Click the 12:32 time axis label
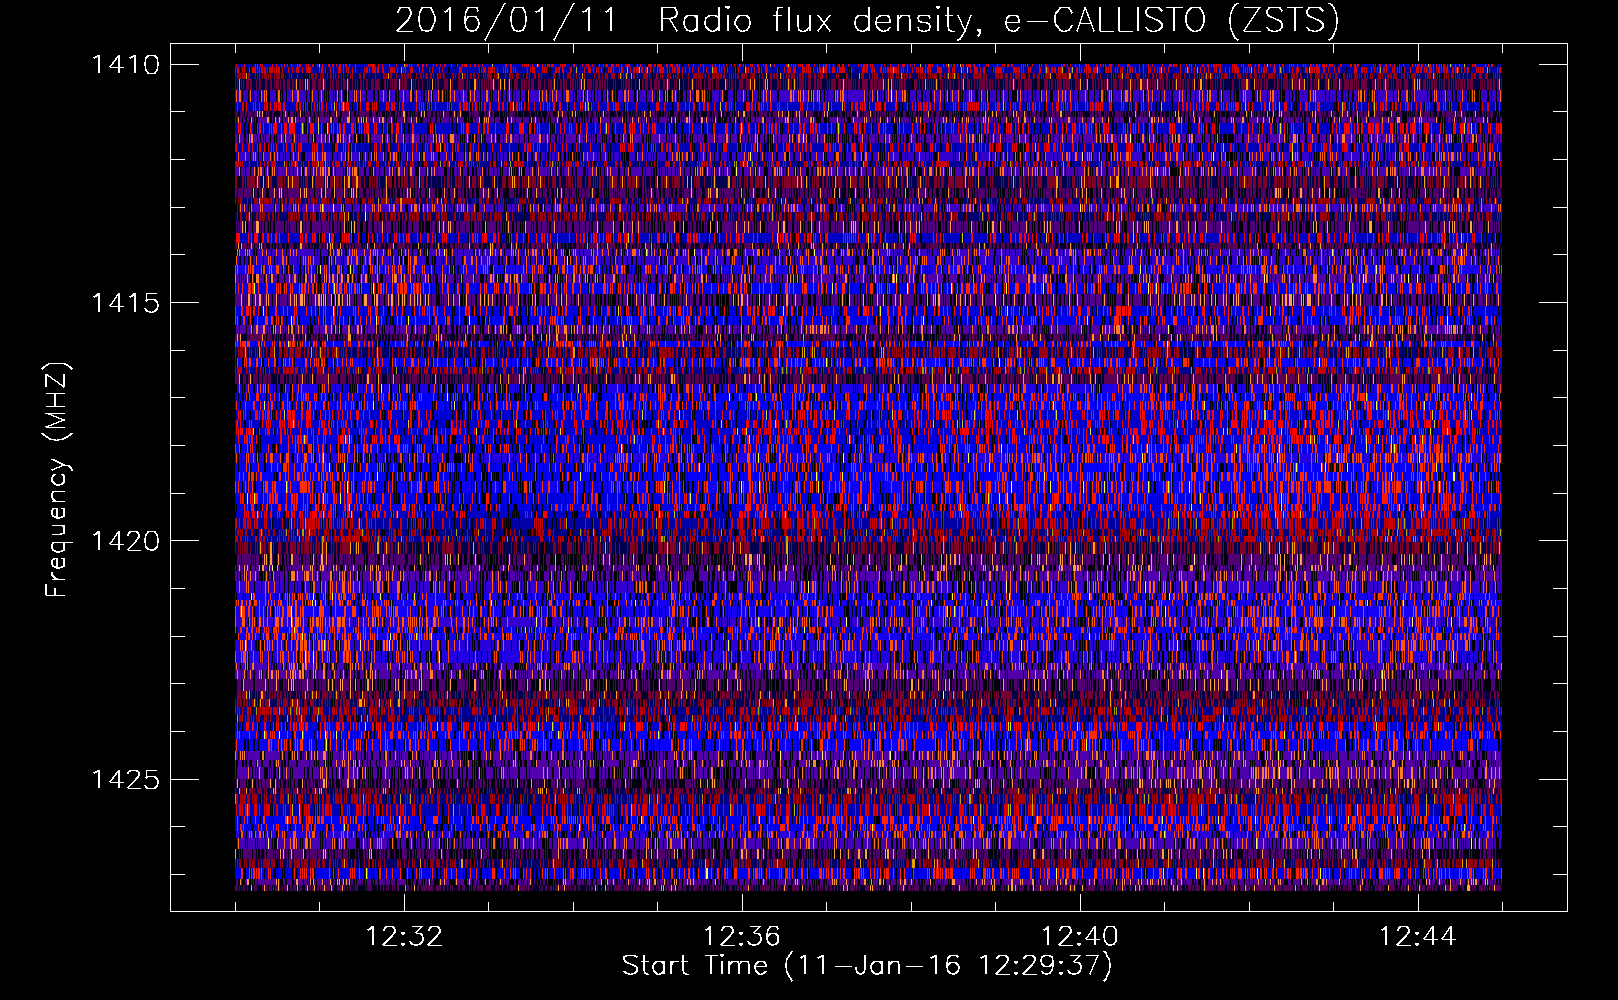This screenshot has width=1618, height=1000. point(404,937)
